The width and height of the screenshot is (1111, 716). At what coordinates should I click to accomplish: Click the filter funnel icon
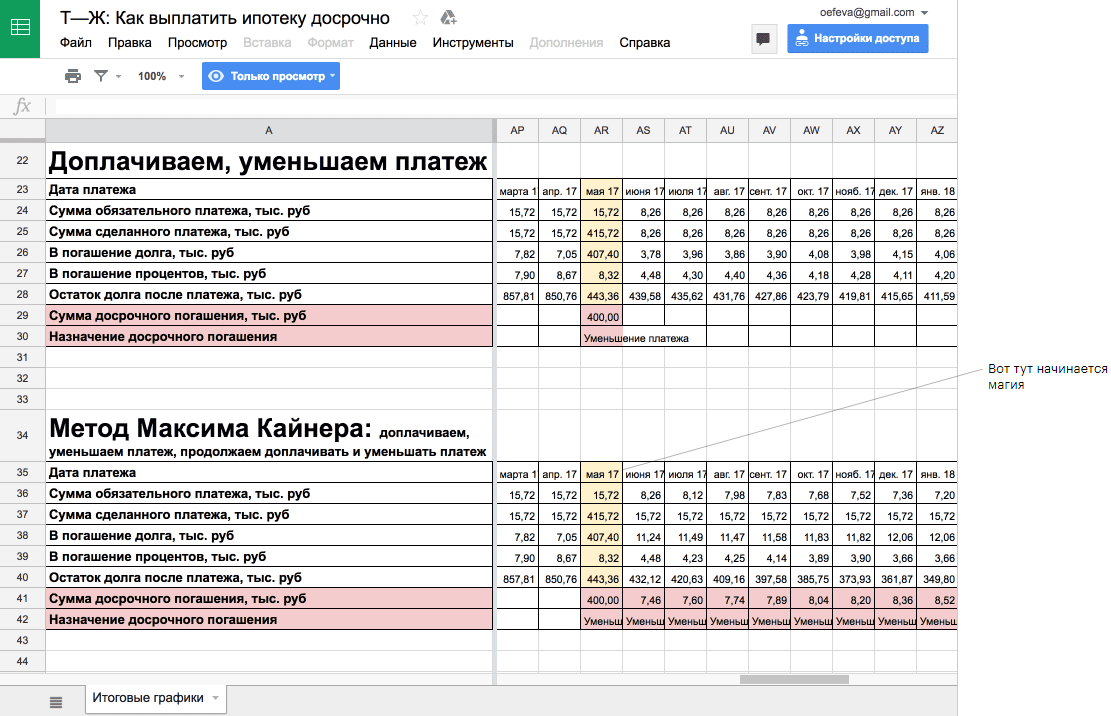(x=101, y=76)
